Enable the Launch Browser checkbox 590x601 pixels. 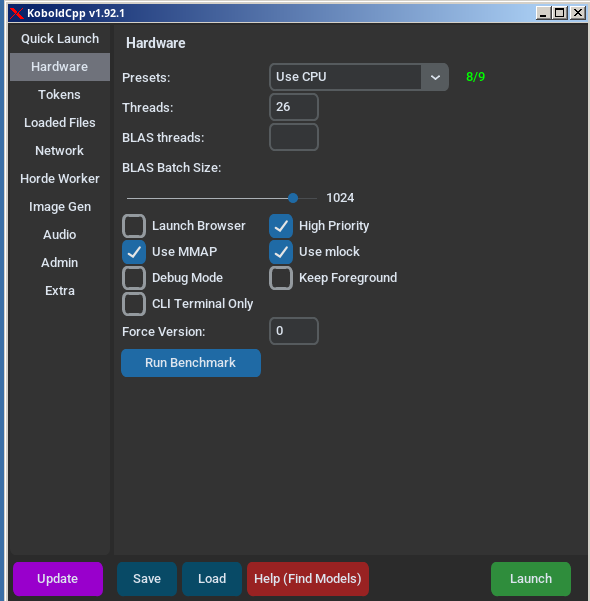click(134, 226)
